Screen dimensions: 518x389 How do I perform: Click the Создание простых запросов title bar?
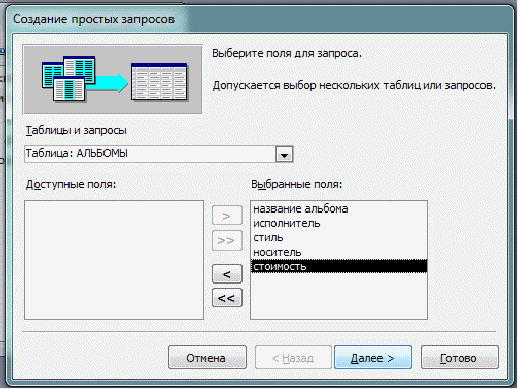(260, 19)
